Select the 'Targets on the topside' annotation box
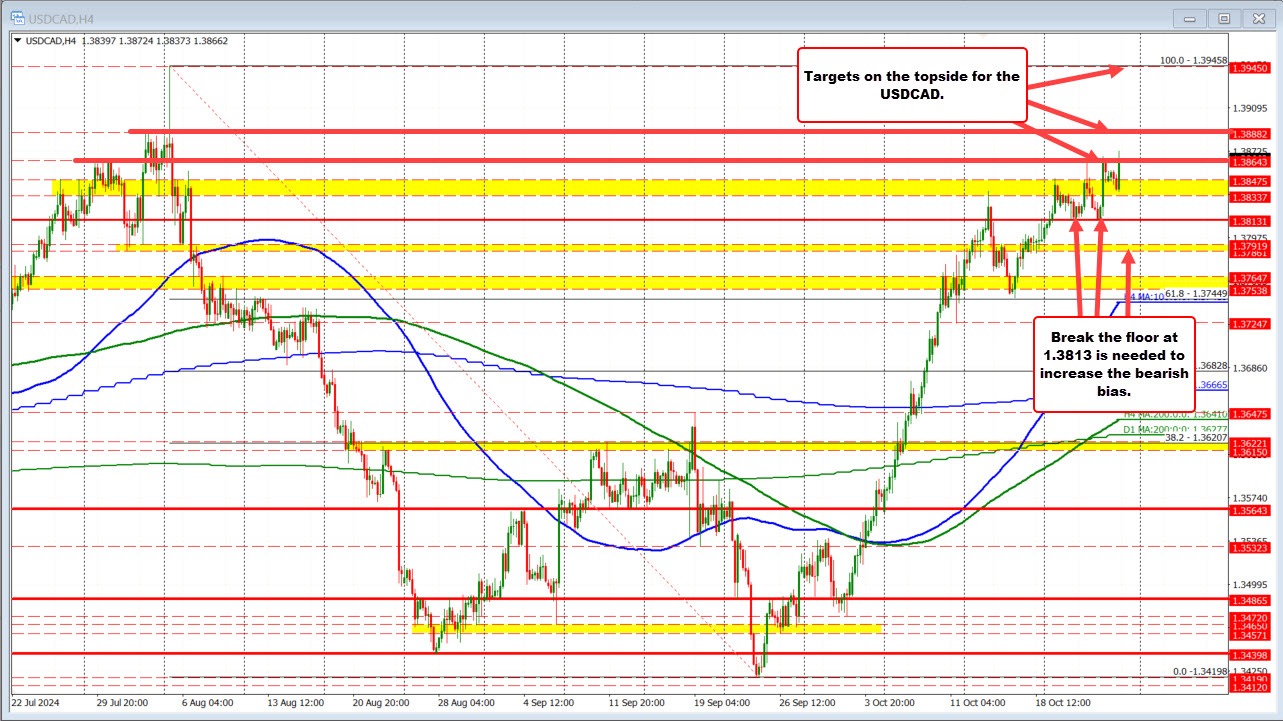The image size is (1283, 721). [912, 86]
